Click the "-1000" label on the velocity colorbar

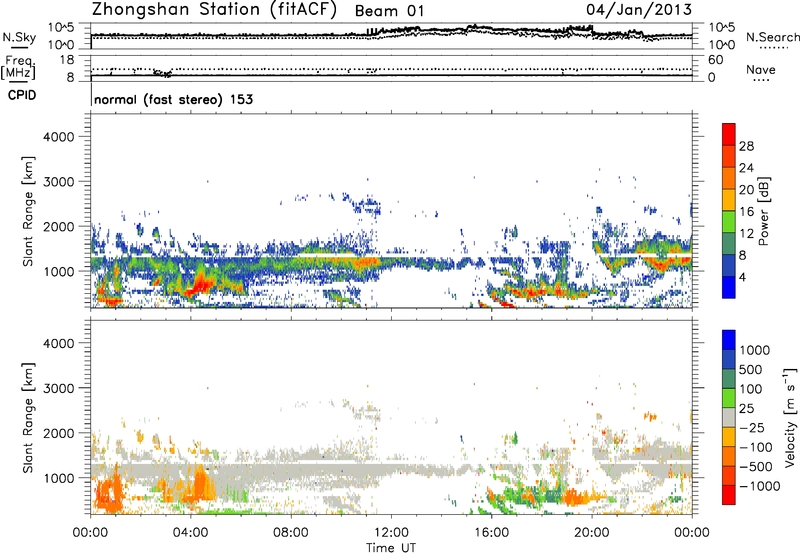tap(759, 486)
